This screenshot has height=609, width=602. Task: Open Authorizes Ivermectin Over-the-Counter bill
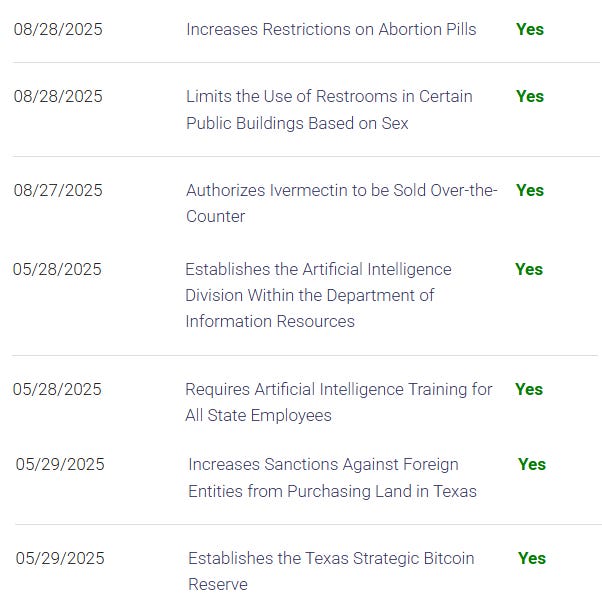[341, 203]
